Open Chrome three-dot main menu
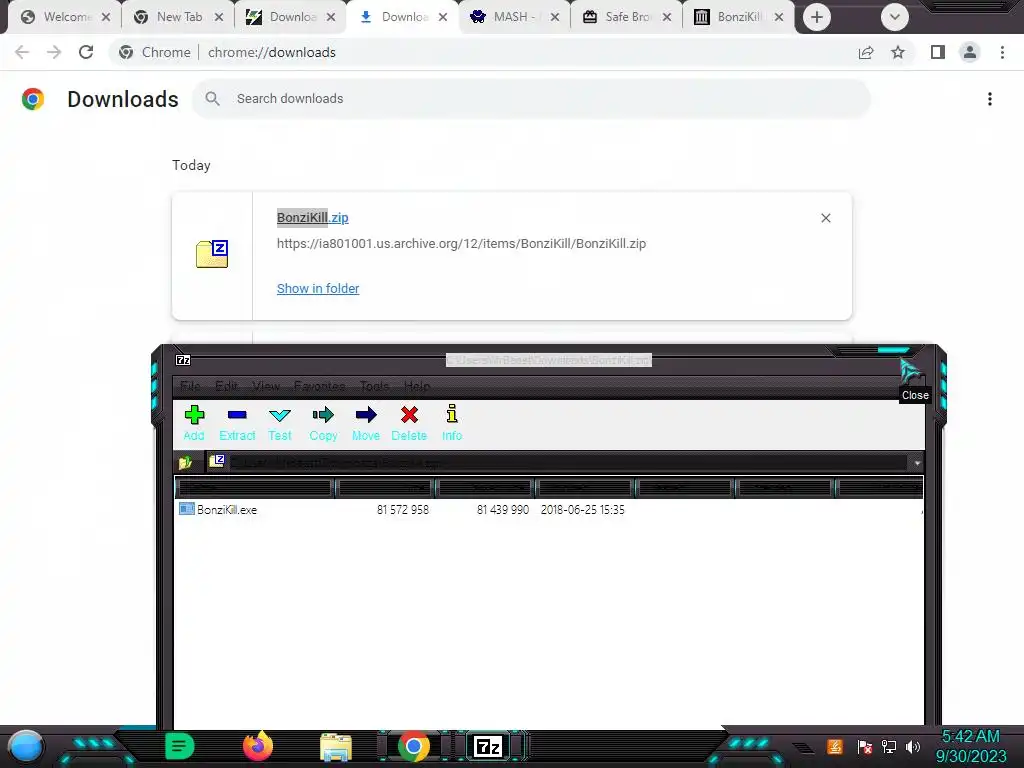The image size is (1024, 768). (1002, 52)
